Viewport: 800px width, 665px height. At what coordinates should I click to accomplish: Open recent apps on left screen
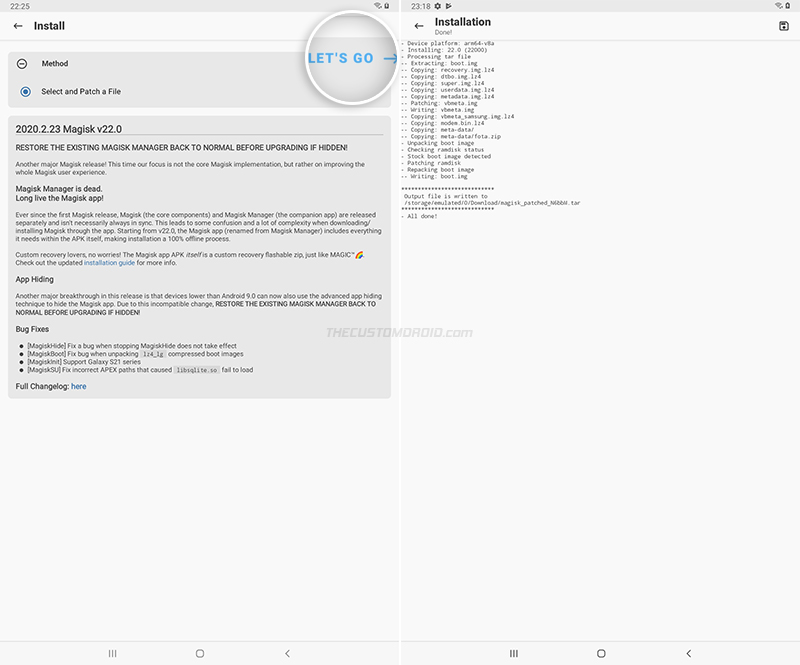click(x=113, y=653)
